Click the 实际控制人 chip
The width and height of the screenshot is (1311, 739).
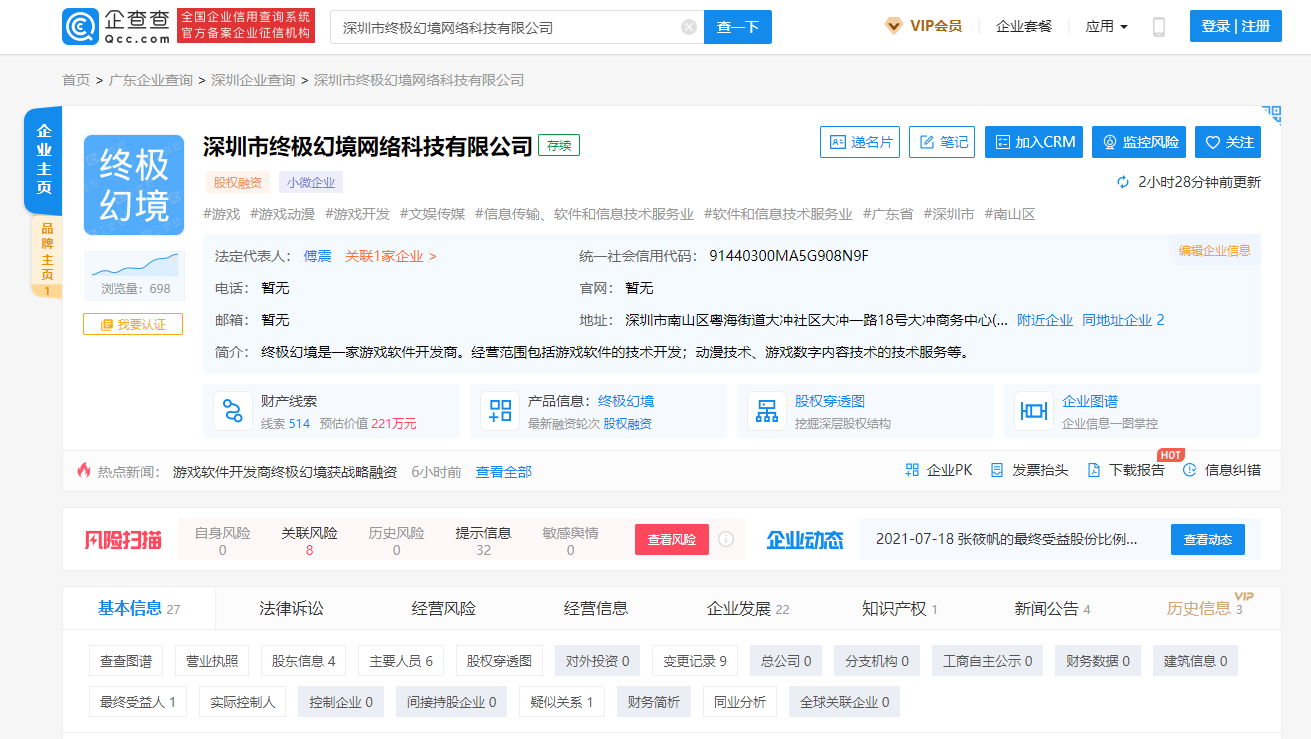click(243, 702)
